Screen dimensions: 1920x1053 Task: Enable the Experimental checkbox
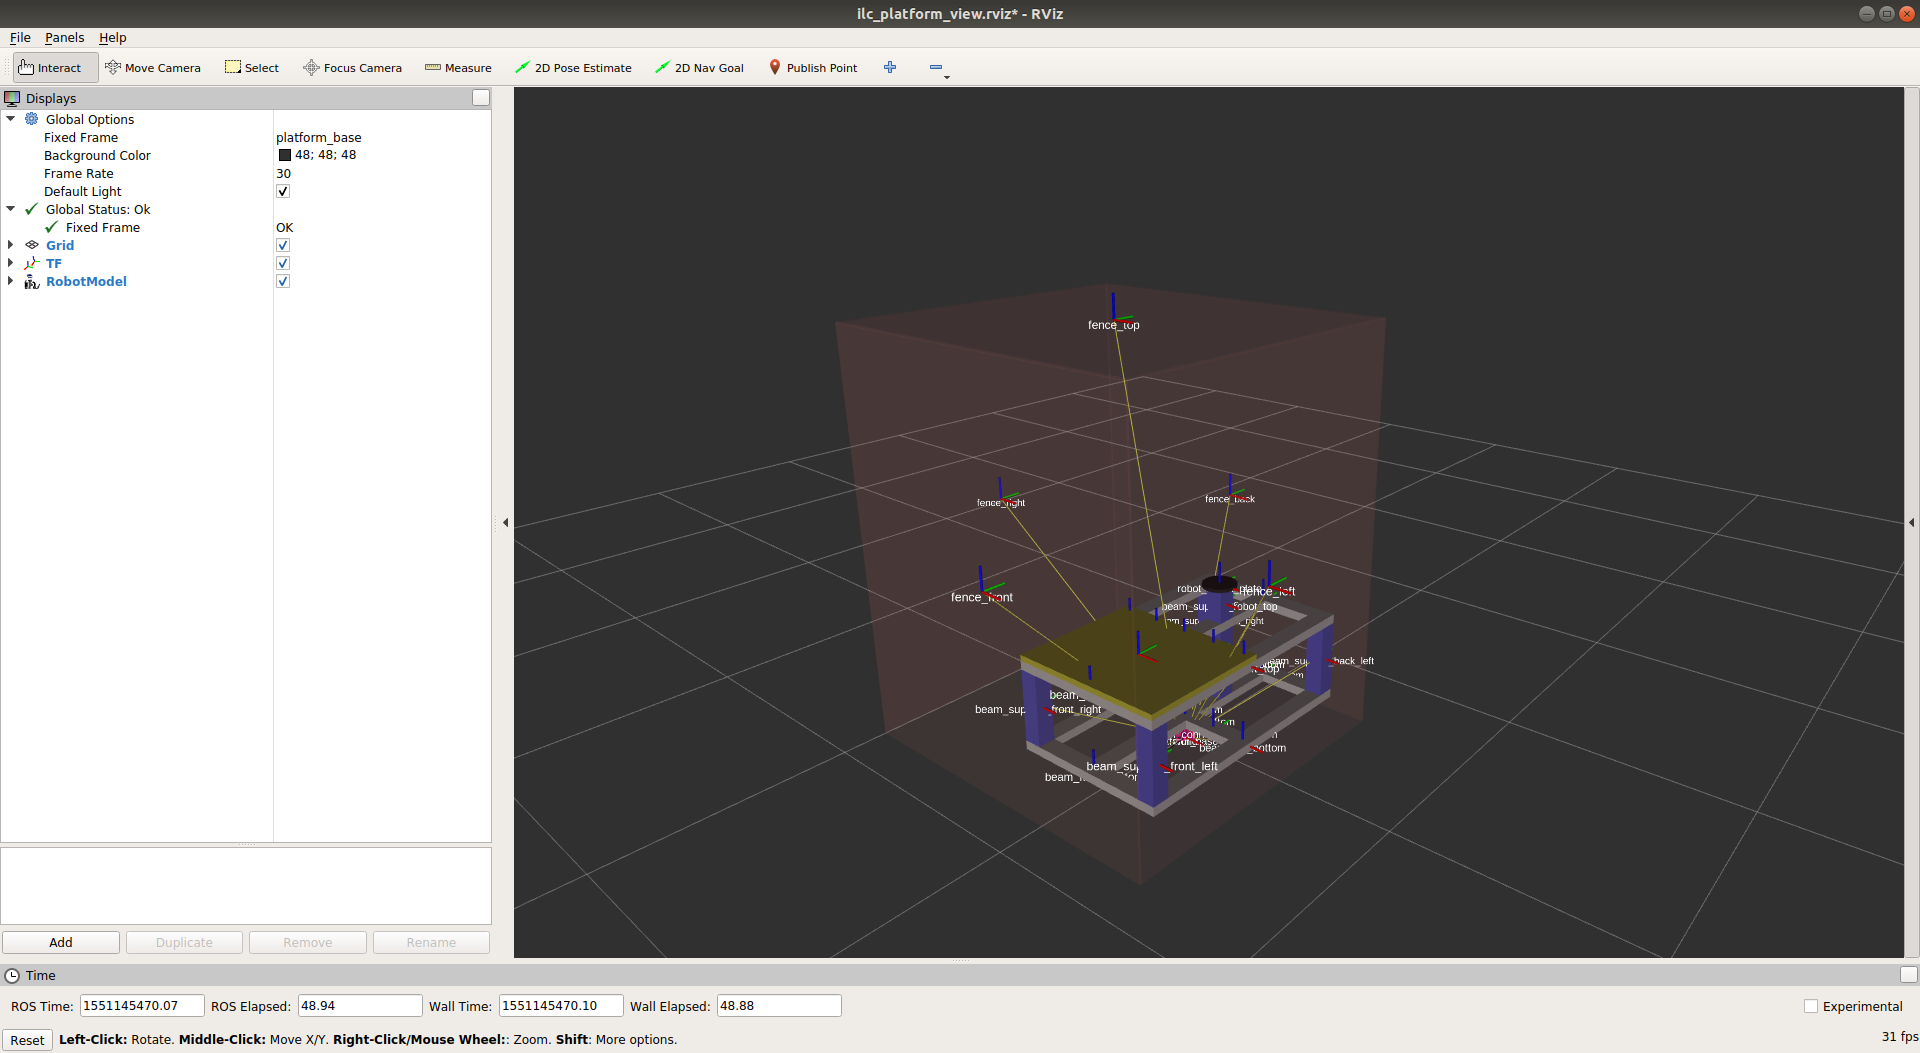point(1811,1006)
